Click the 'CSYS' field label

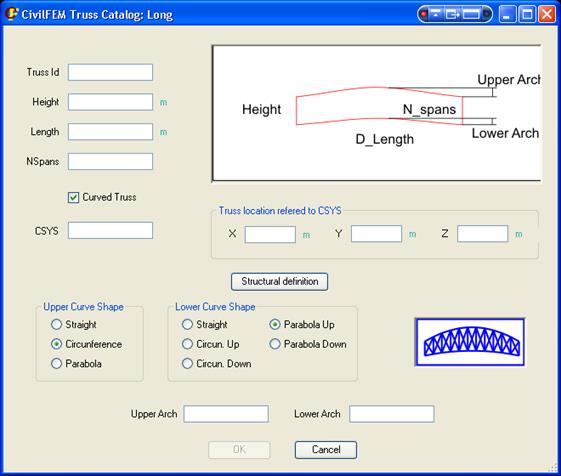[47, 231]
